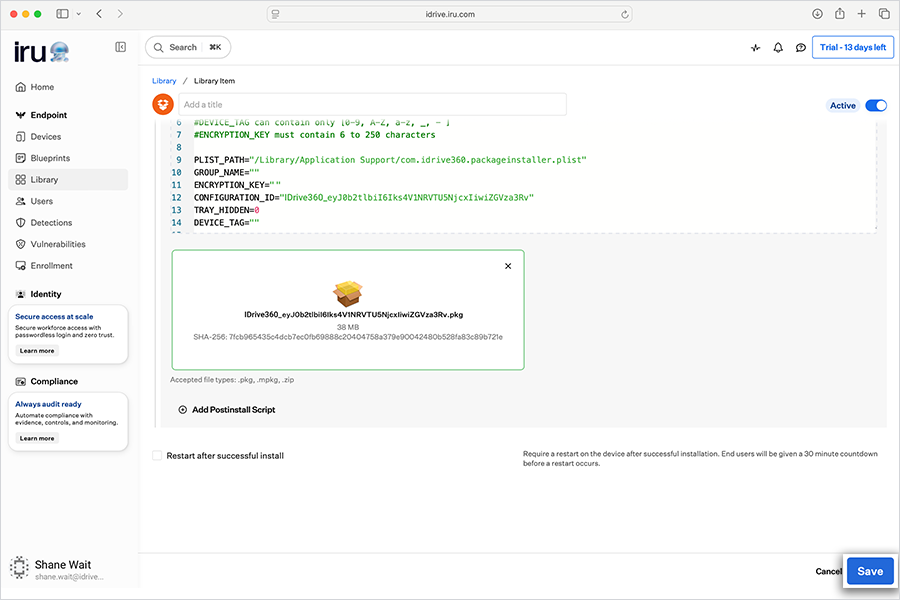Show Safari downloads

click(817, 14)
